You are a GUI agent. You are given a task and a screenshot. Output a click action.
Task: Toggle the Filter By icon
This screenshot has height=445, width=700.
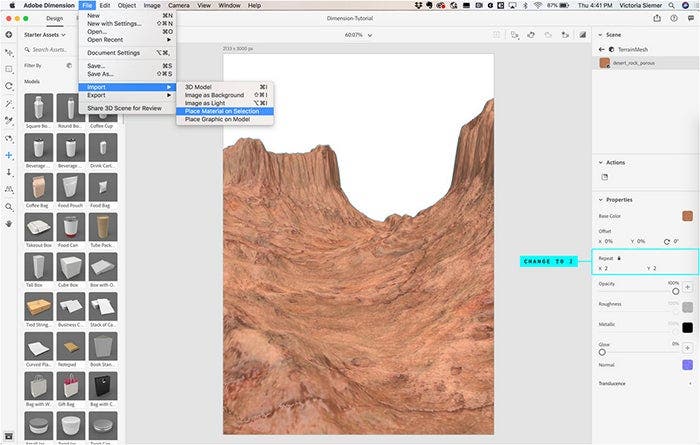tap(69, 66)
